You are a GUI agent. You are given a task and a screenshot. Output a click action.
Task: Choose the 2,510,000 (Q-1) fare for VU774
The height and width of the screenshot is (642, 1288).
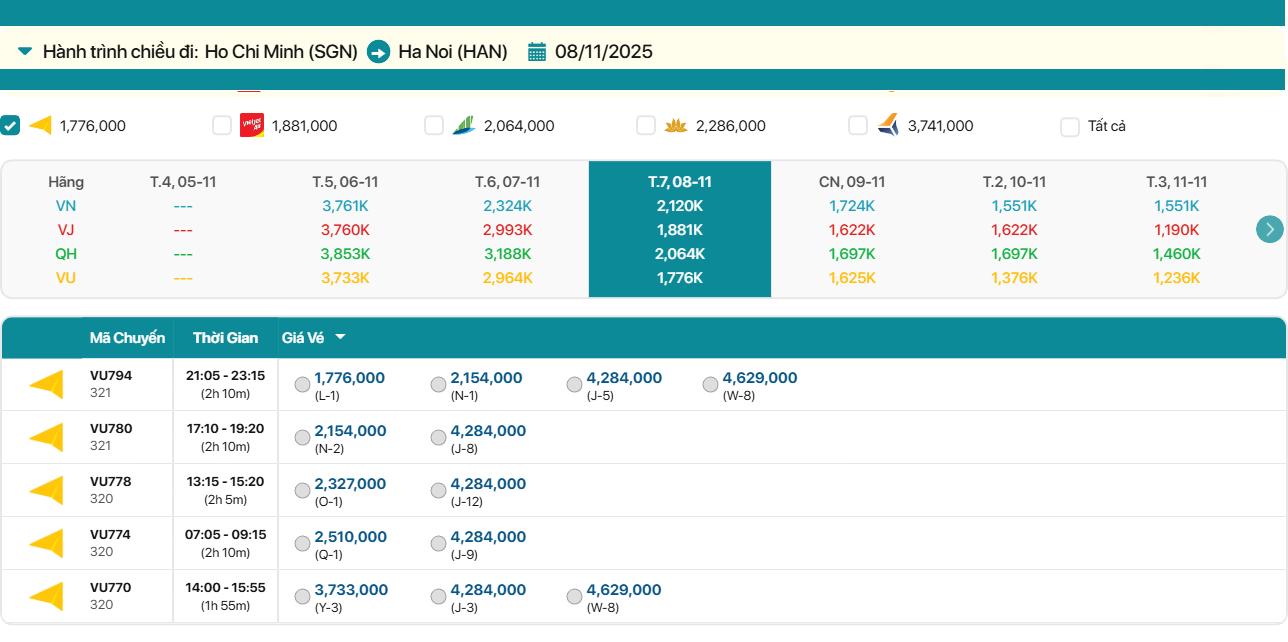pos(302,544)
